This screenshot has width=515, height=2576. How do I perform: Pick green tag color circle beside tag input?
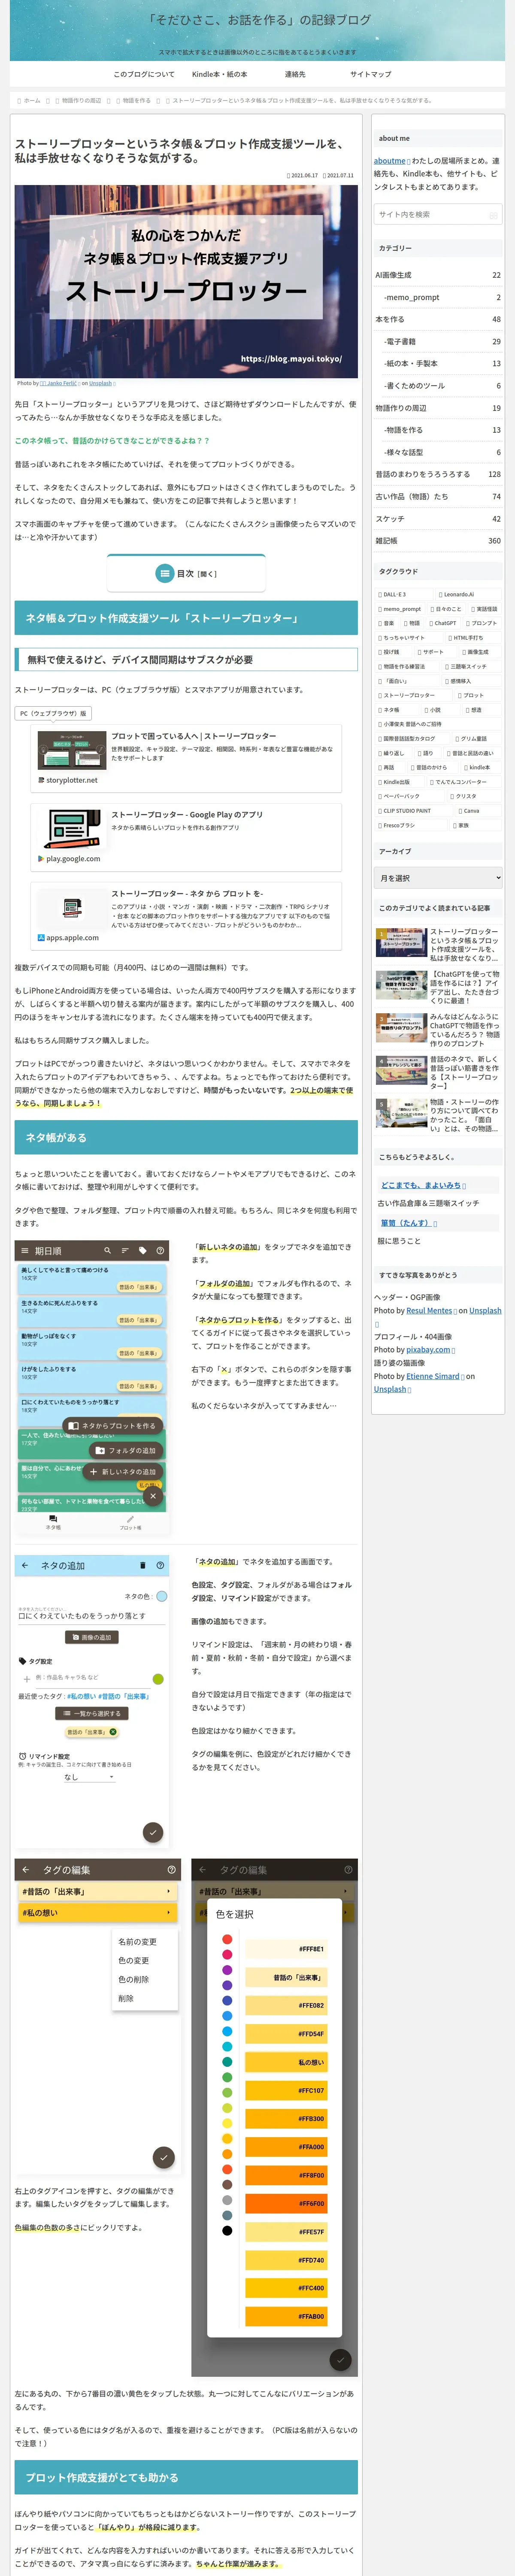pos(158,1679)
